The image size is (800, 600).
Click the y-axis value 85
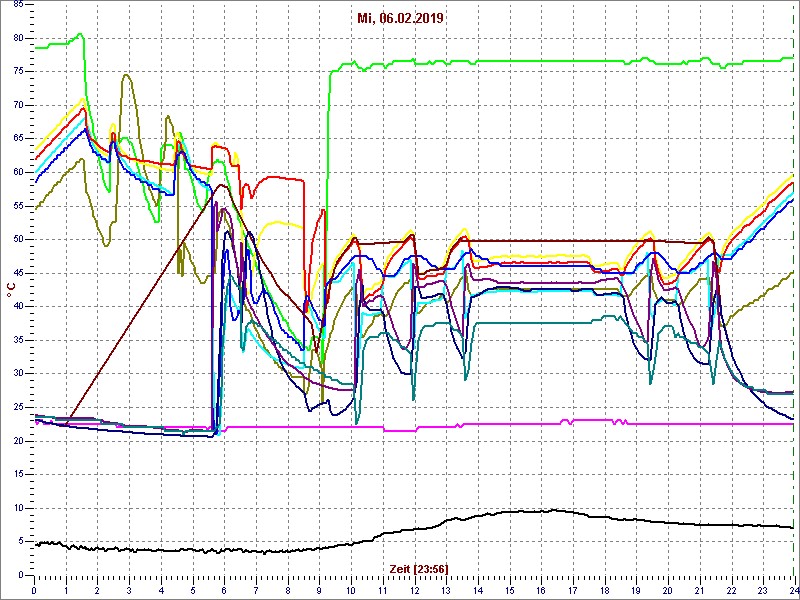tap(17, 5)
